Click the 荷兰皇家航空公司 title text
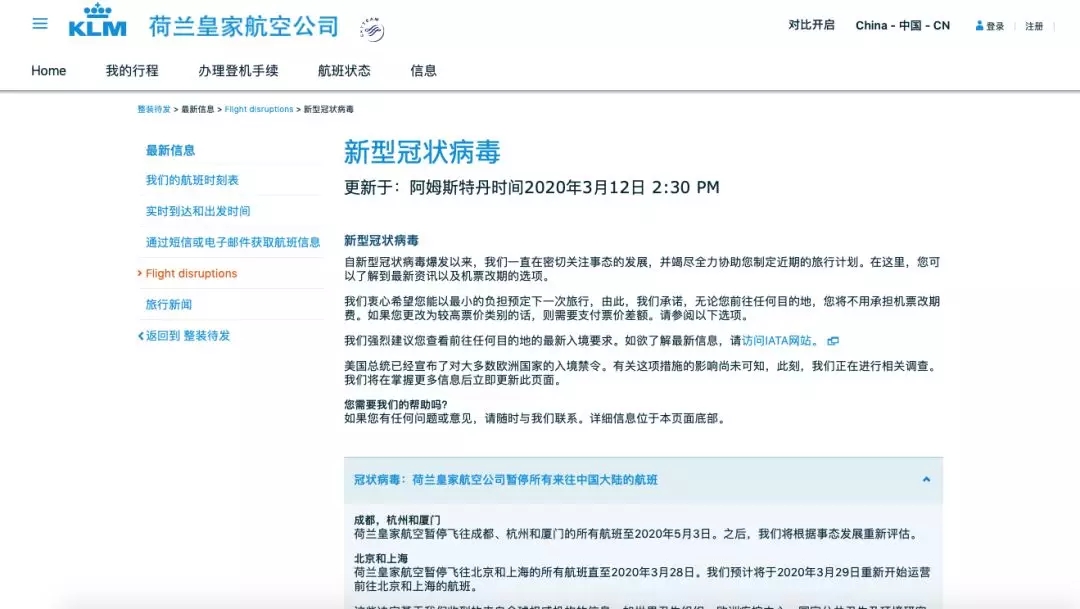The width and height of the screenshot is (1080, 609). click(x=244, y=27)
